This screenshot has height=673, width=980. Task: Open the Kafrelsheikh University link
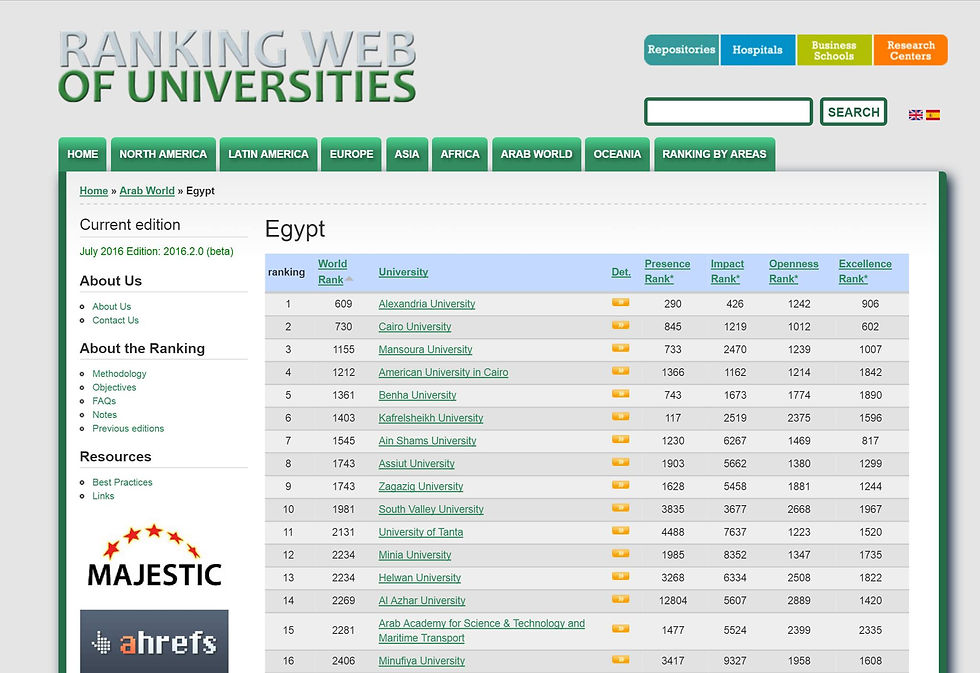click(431, 418)
